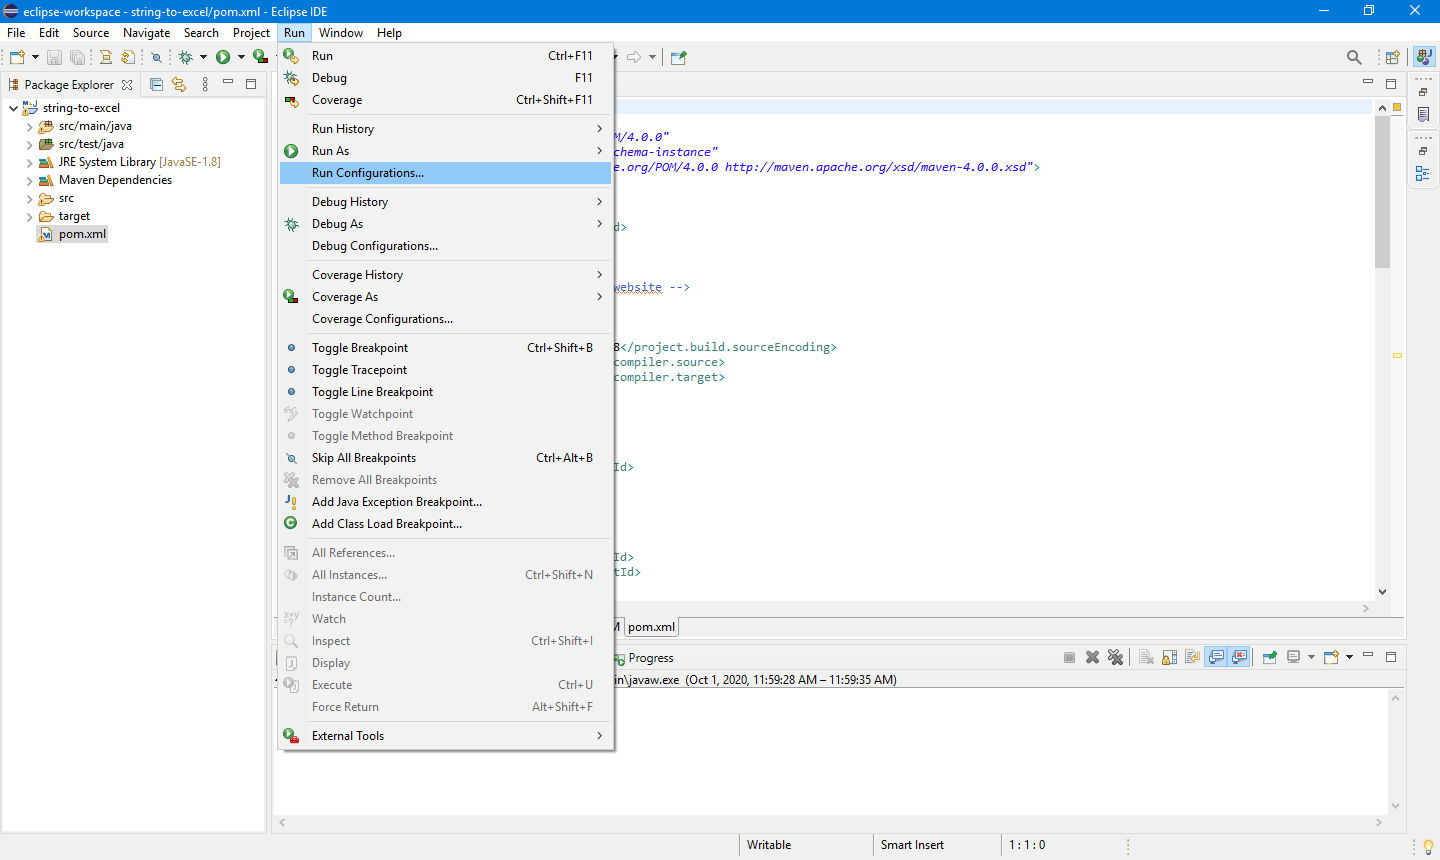The width and height of the screenshot is (1440, 860).
Task: Minimize the editor area
Action: tap(1368, 82)
